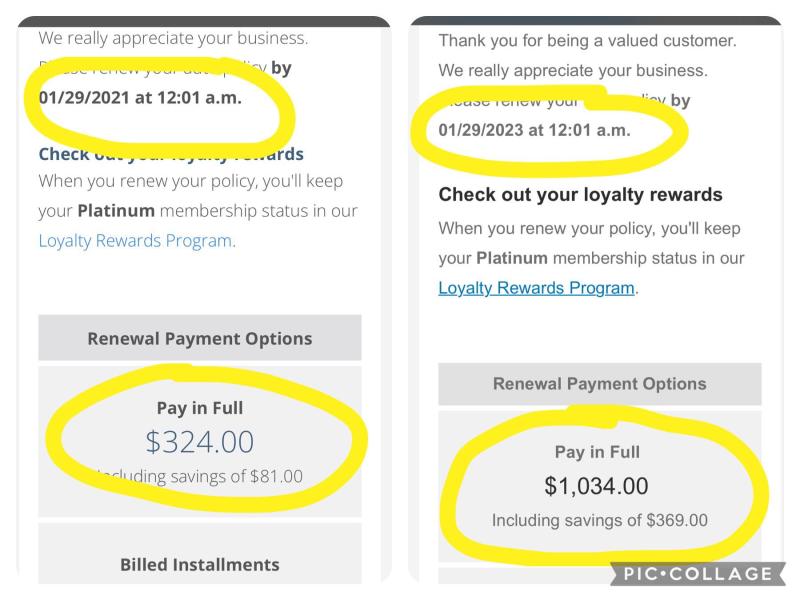Click the PicCollage watermark logo
The image size is (800, 600).
[697, 573]
